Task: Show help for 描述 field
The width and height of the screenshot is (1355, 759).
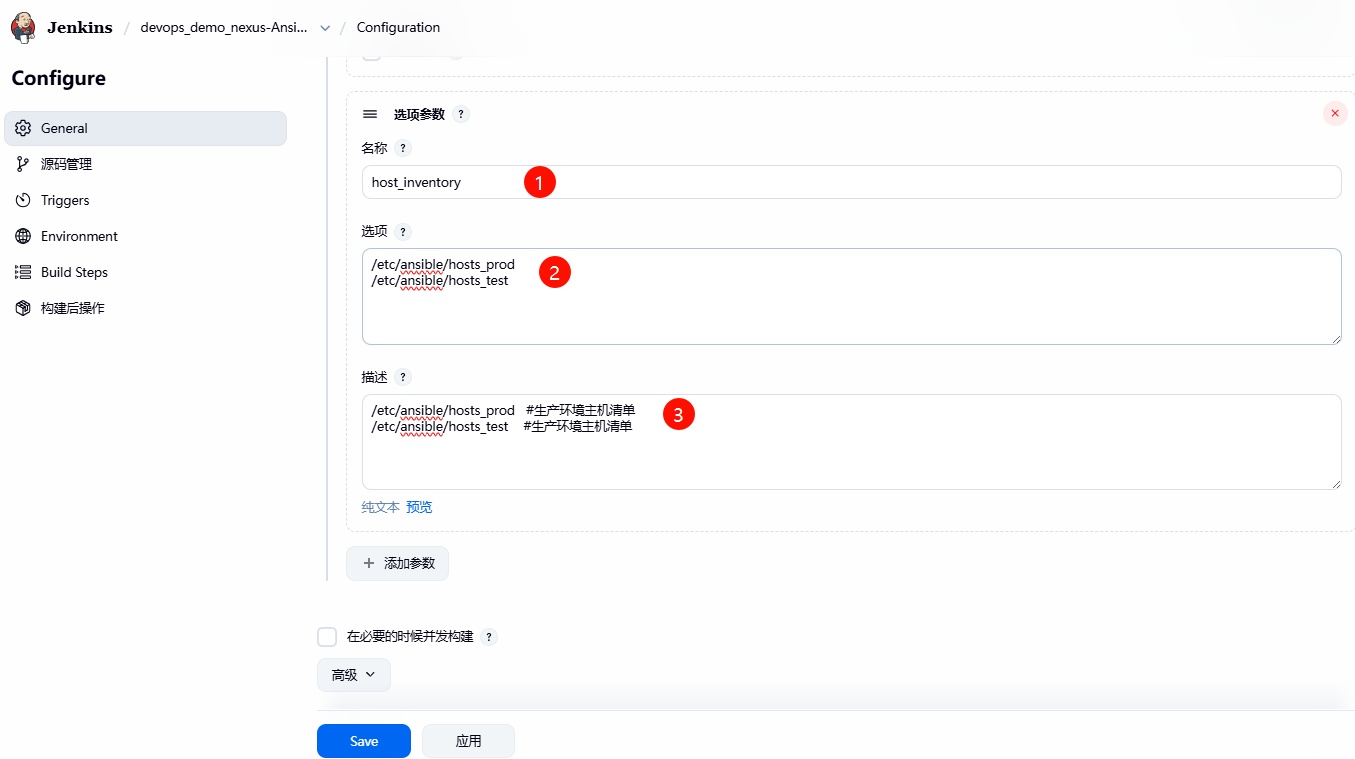Action: pos(403,377)
